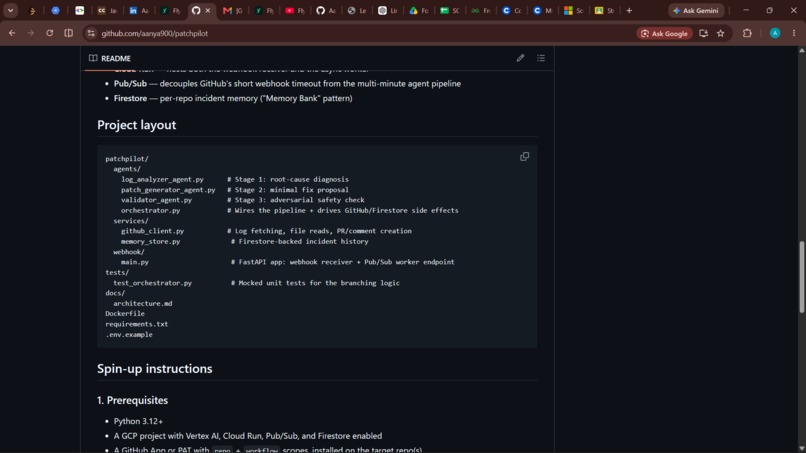Click the Ask Google lens button
Screen dimensions: 806x453
click(664, 33)
